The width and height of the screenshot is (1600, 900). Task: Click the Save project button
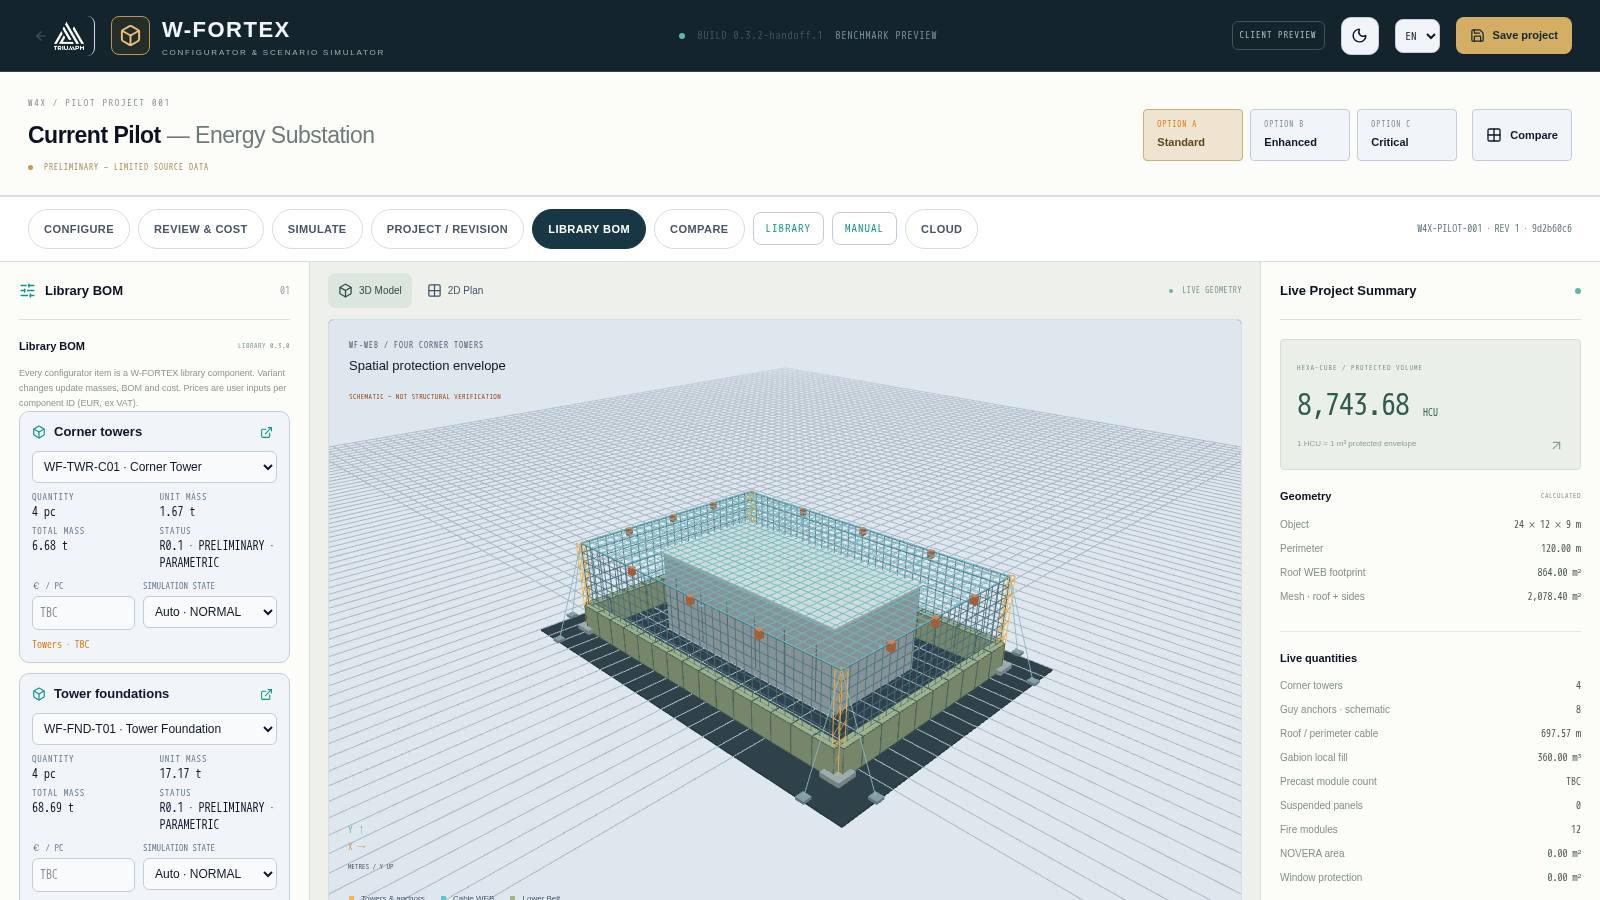pyautogui.click(x=1514, y=35)
